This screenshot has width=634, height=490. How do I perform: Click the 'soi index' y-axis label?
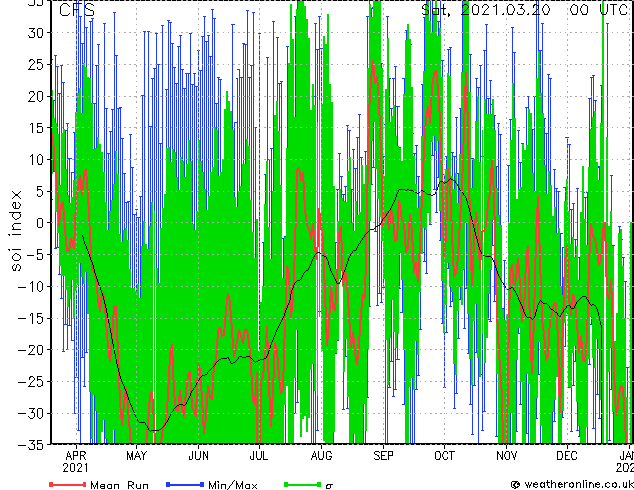coord(15,230)
